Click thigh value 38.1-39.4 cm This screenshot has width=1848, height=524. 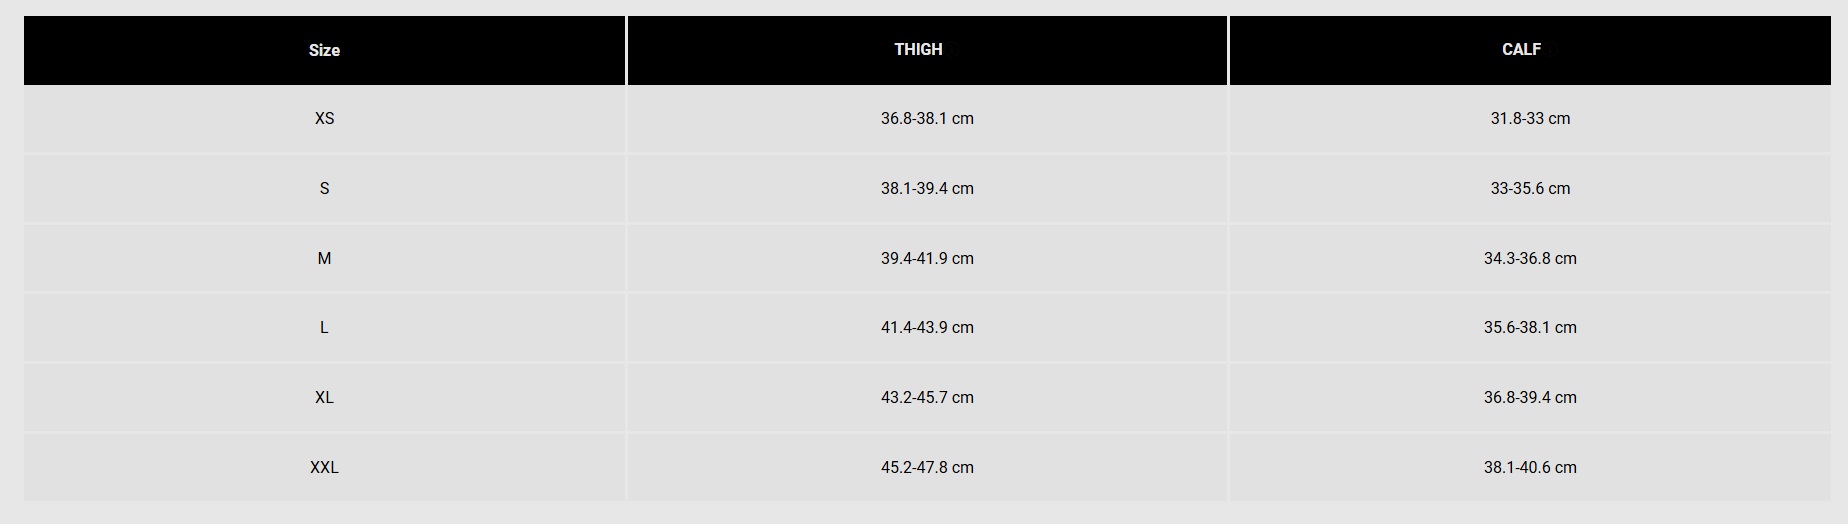pyautogui.click(x=927, y=188)
